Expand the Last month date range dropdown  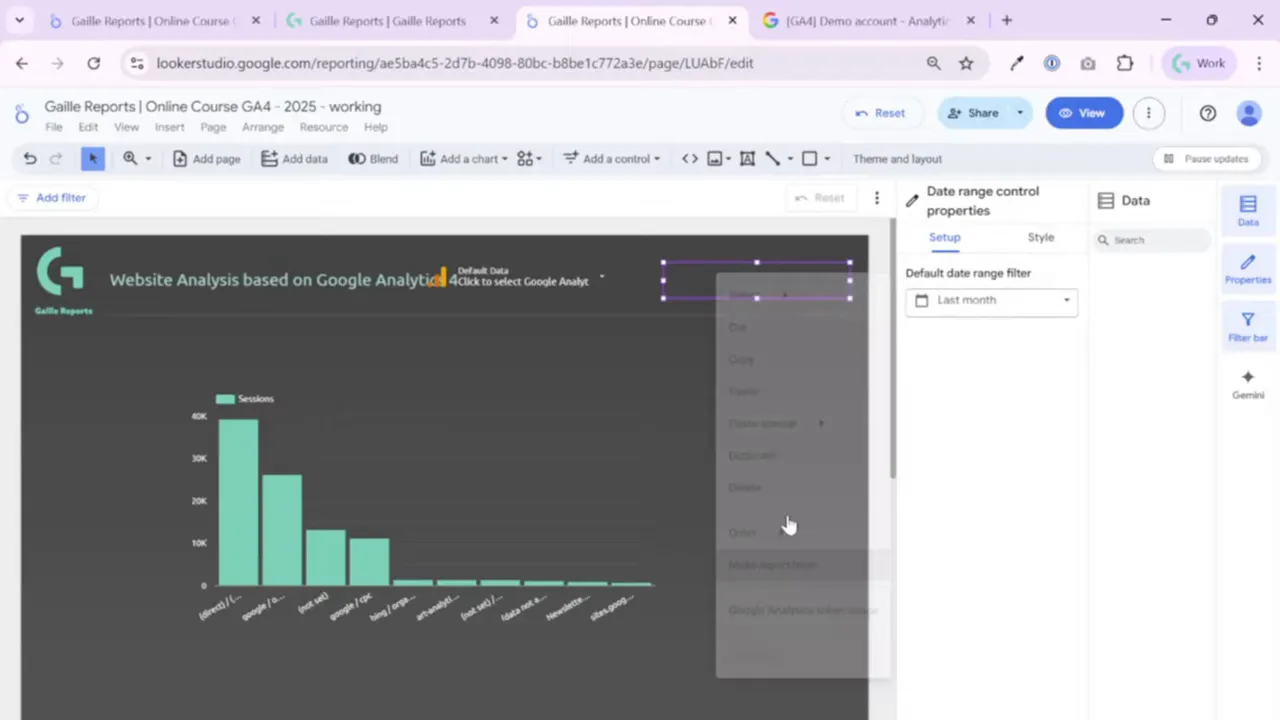tap(991, 300)
